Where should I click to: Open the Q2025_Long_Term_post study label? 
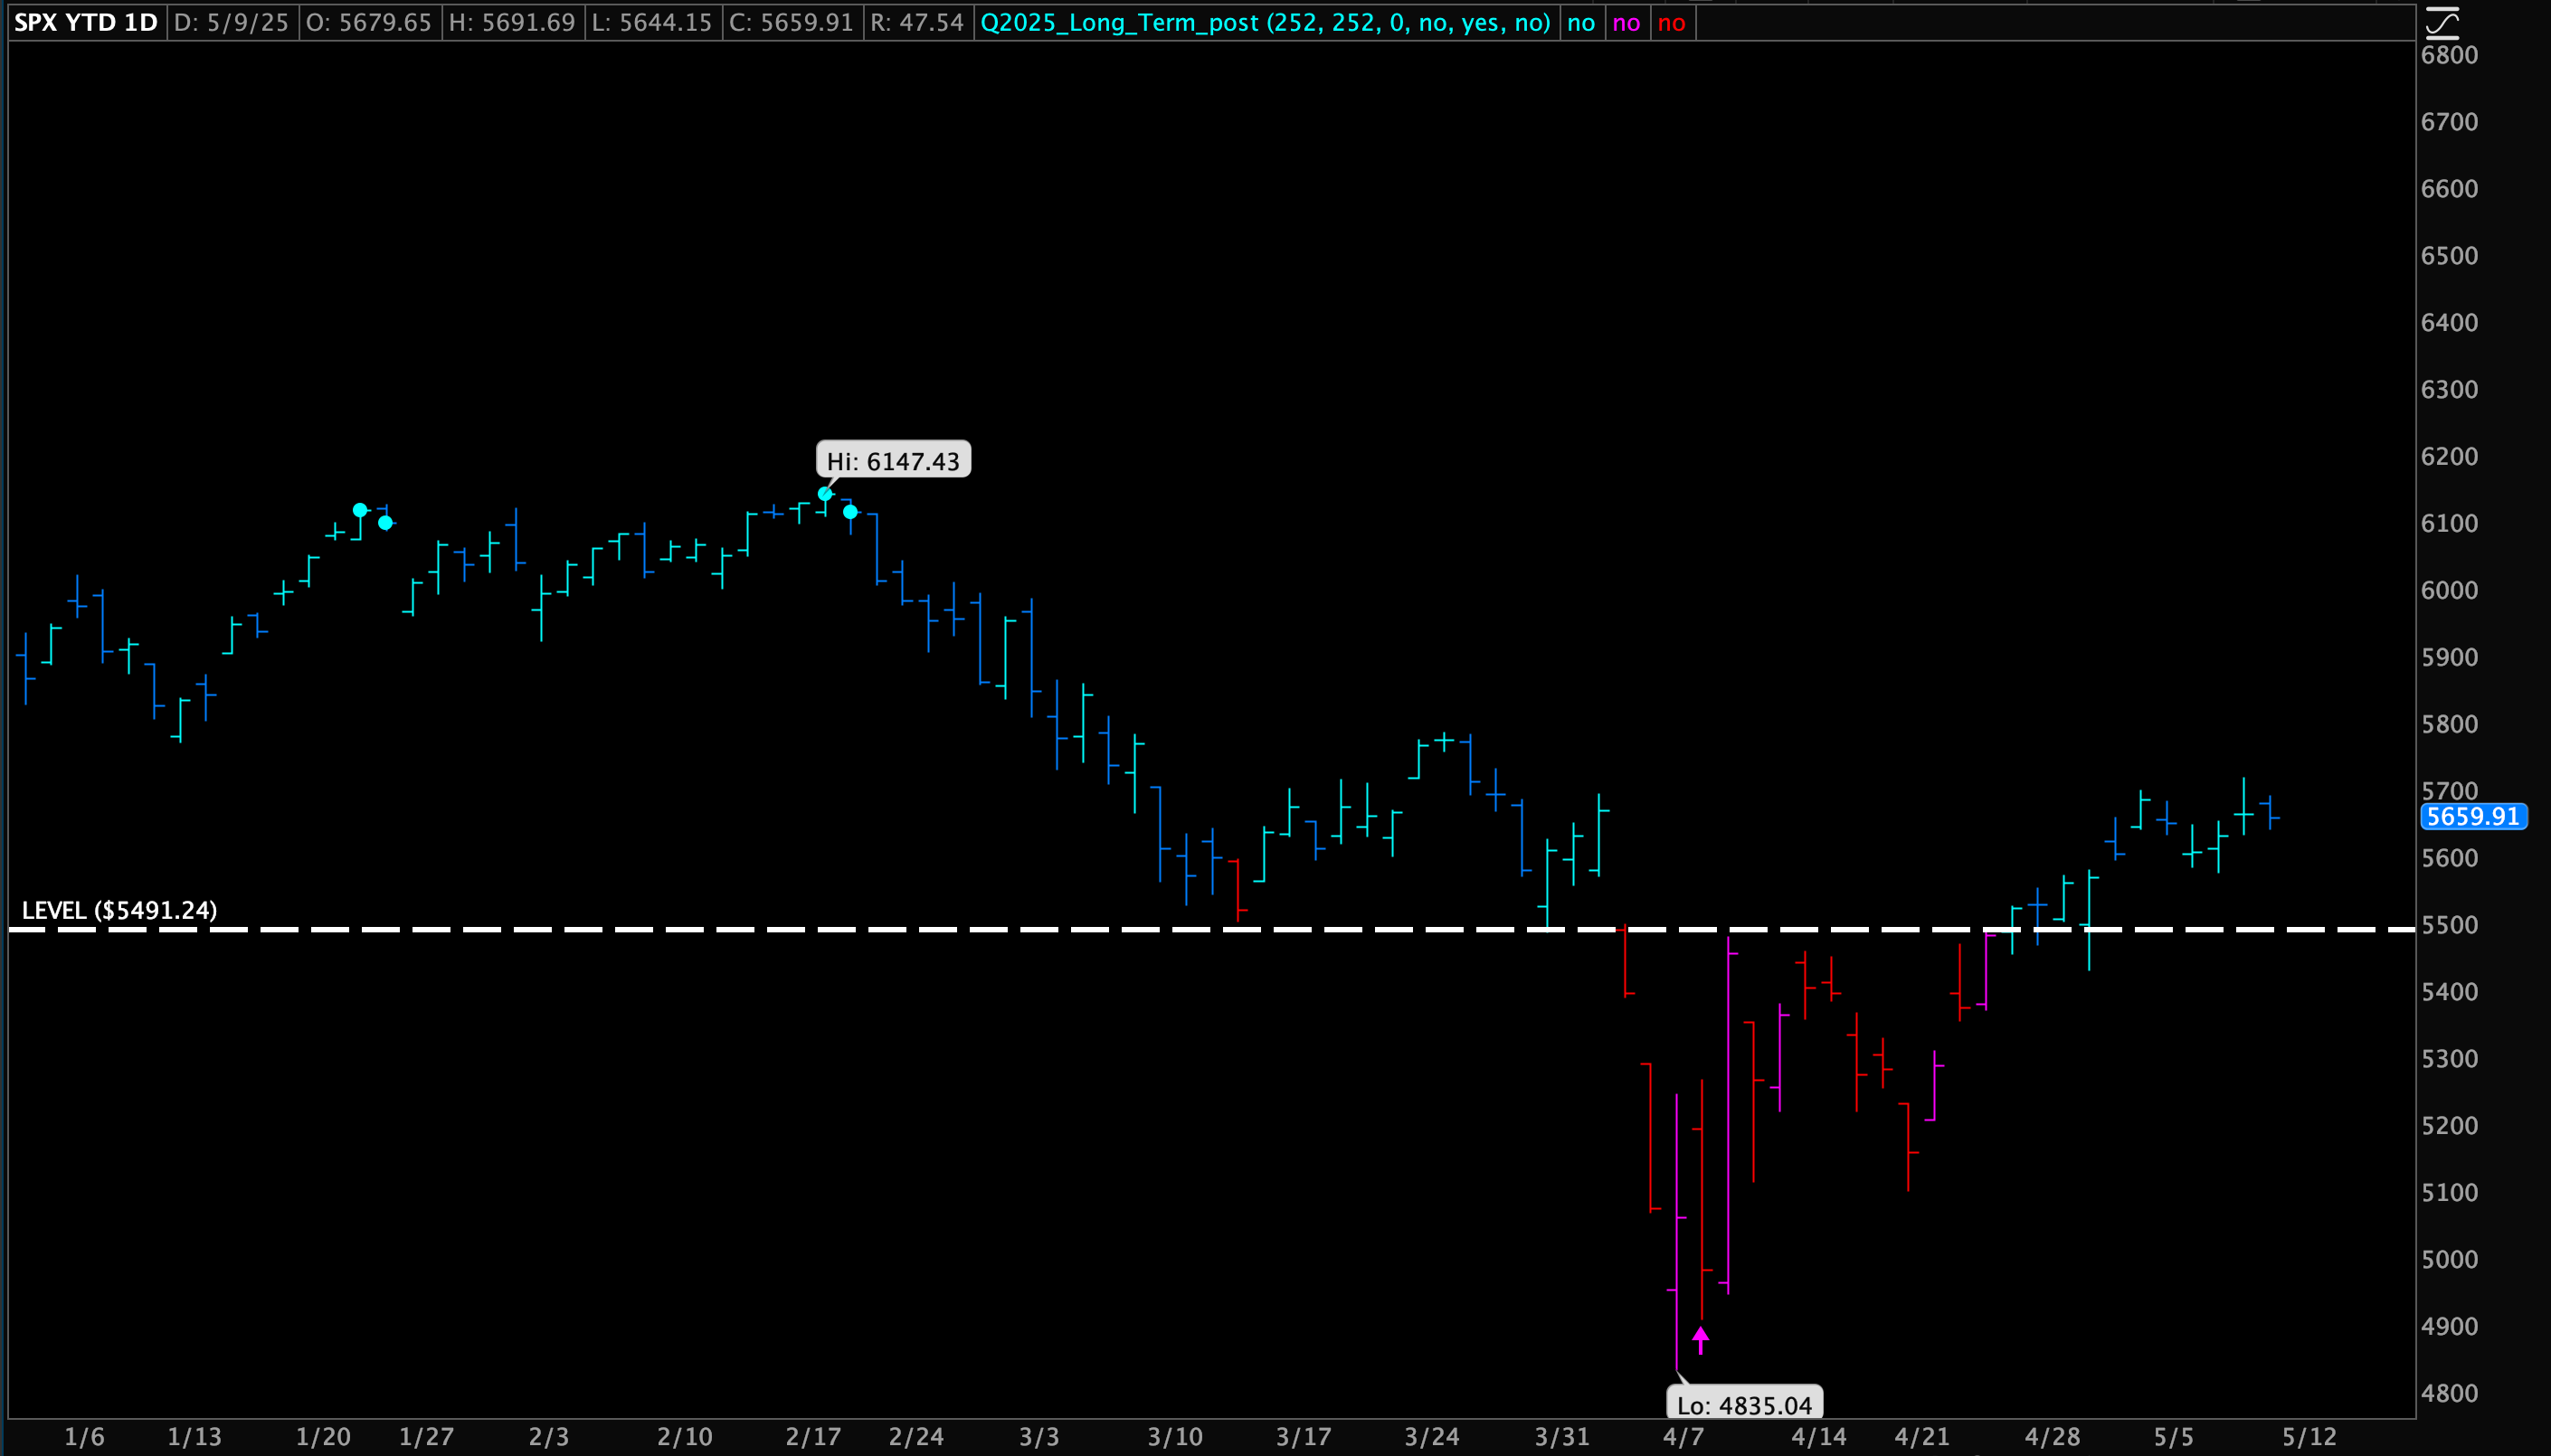1265,22
